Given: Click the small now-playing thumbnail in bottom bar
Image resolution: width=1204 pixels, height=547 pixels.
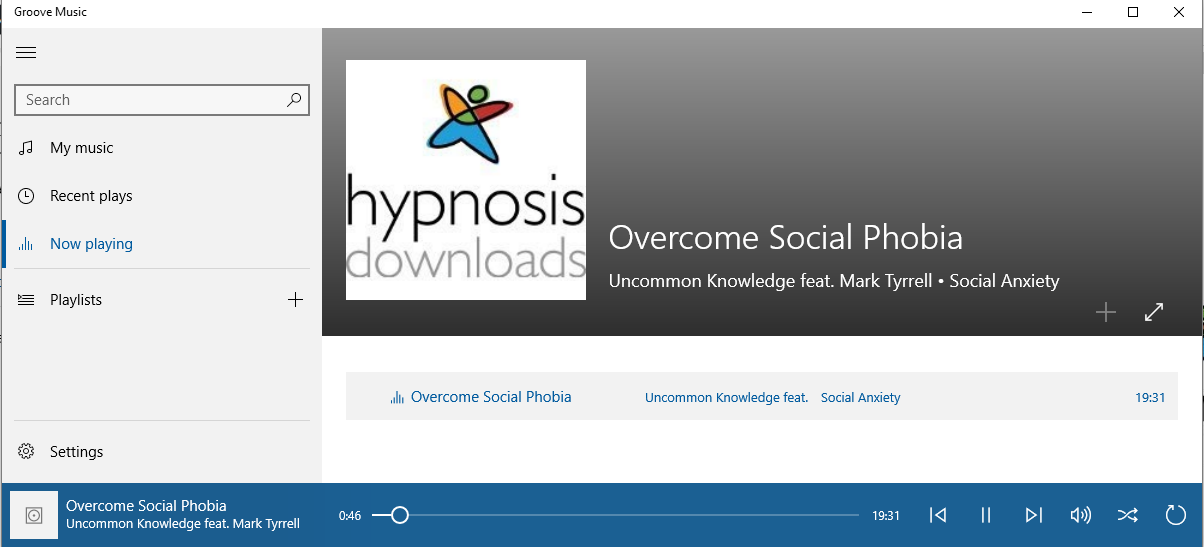Looking at the screenshot, I should coord(34,515).
